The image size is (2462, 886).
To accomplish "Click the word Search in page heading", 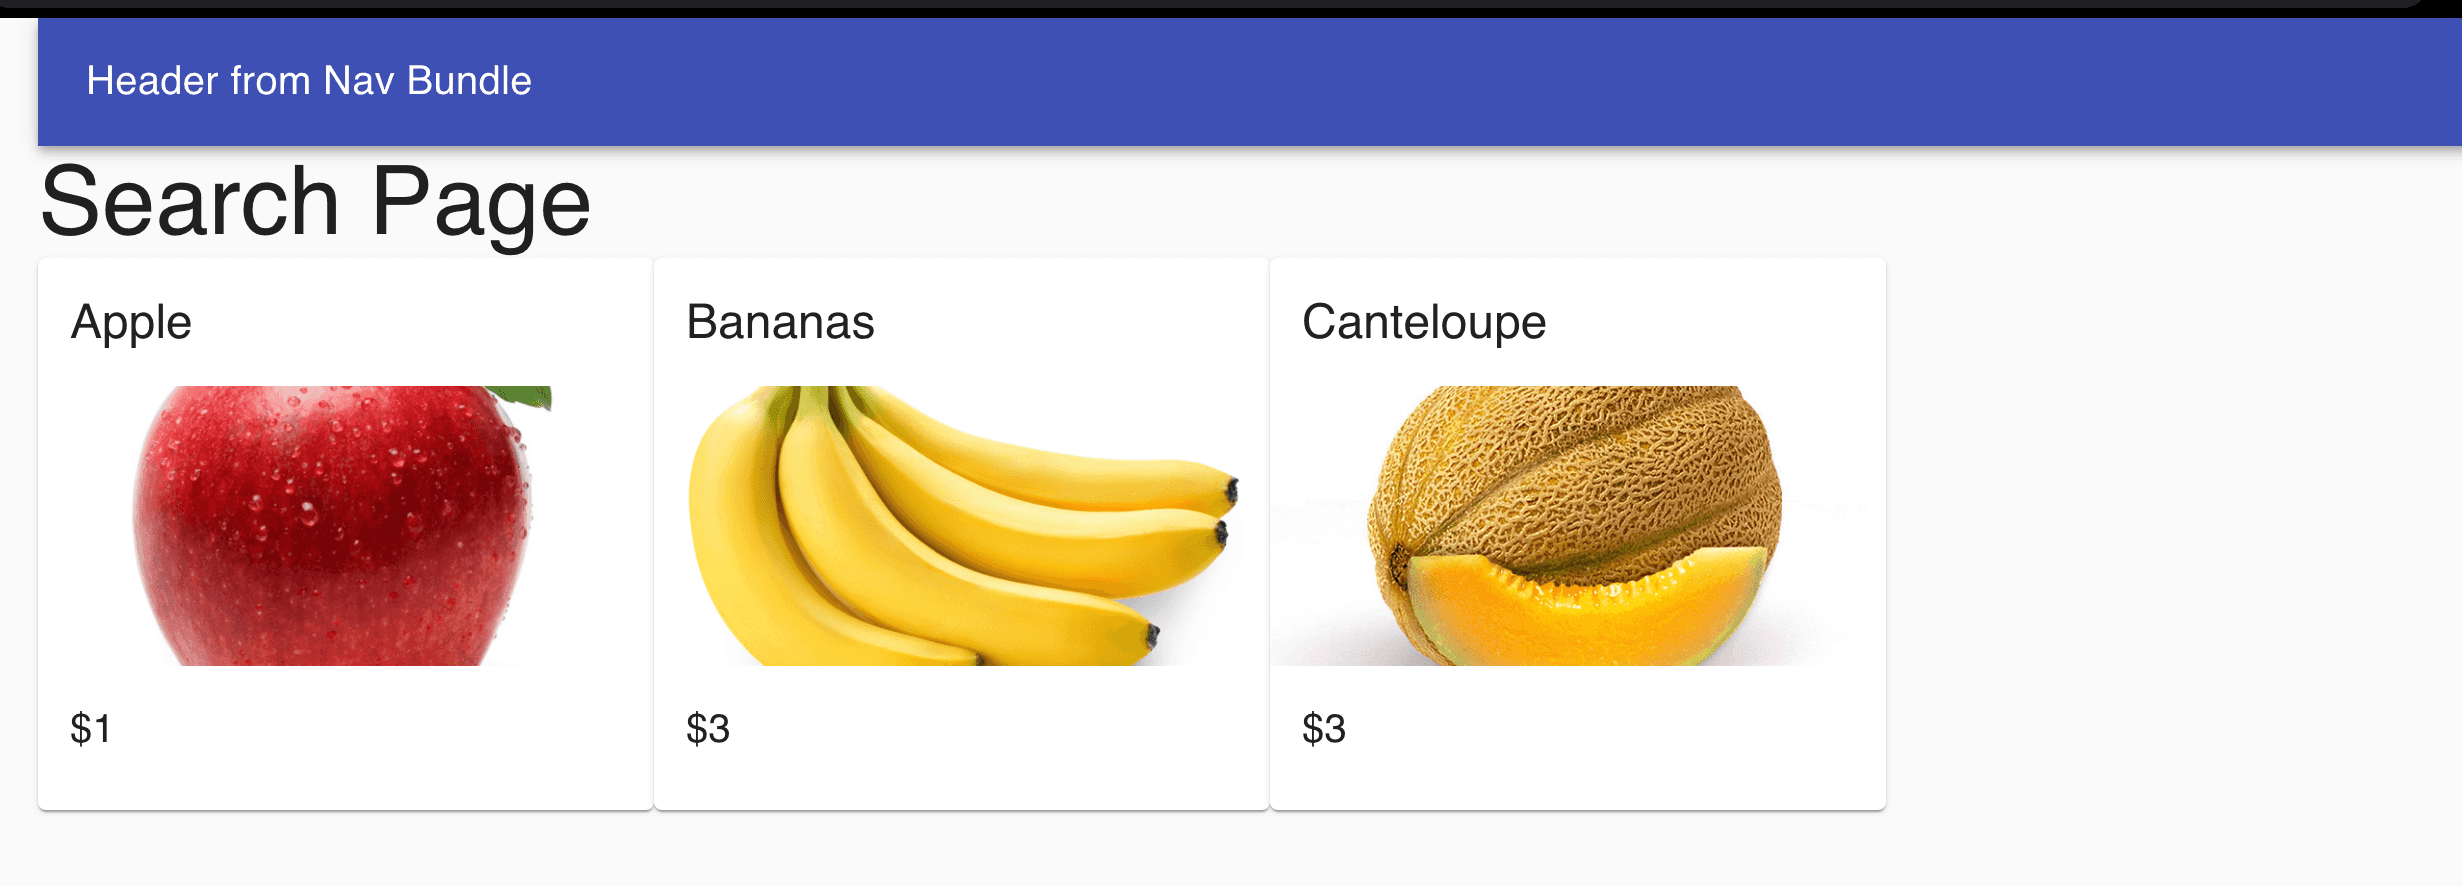I will tap(190, 203).
